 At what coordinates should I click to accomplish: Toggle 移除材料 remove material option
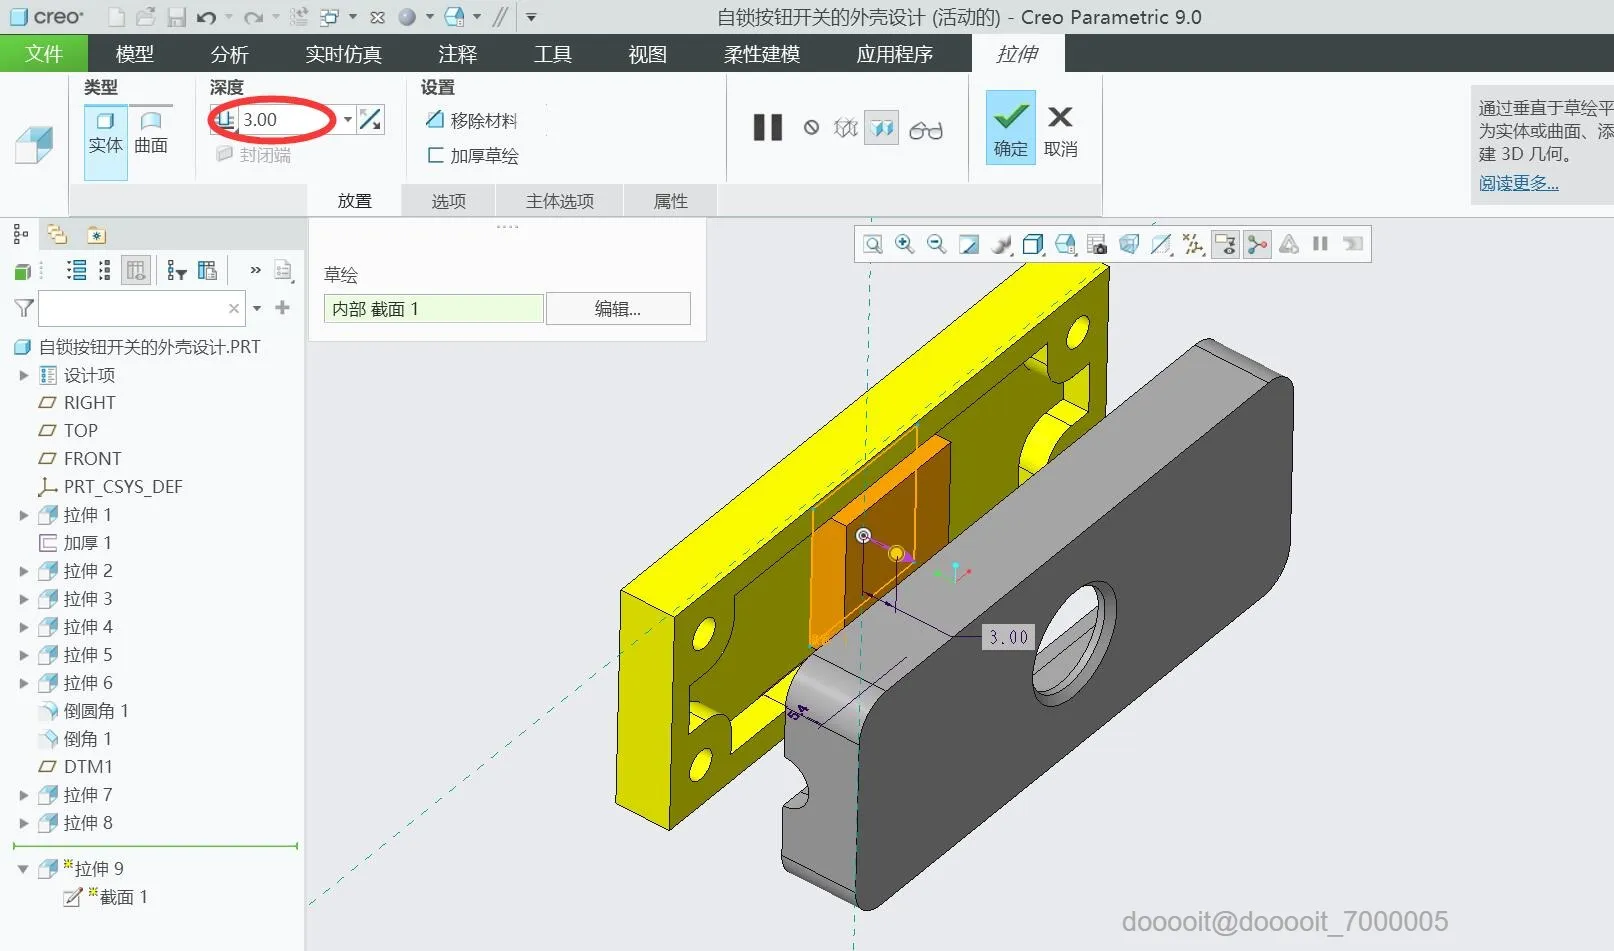(x=471, y=121)
